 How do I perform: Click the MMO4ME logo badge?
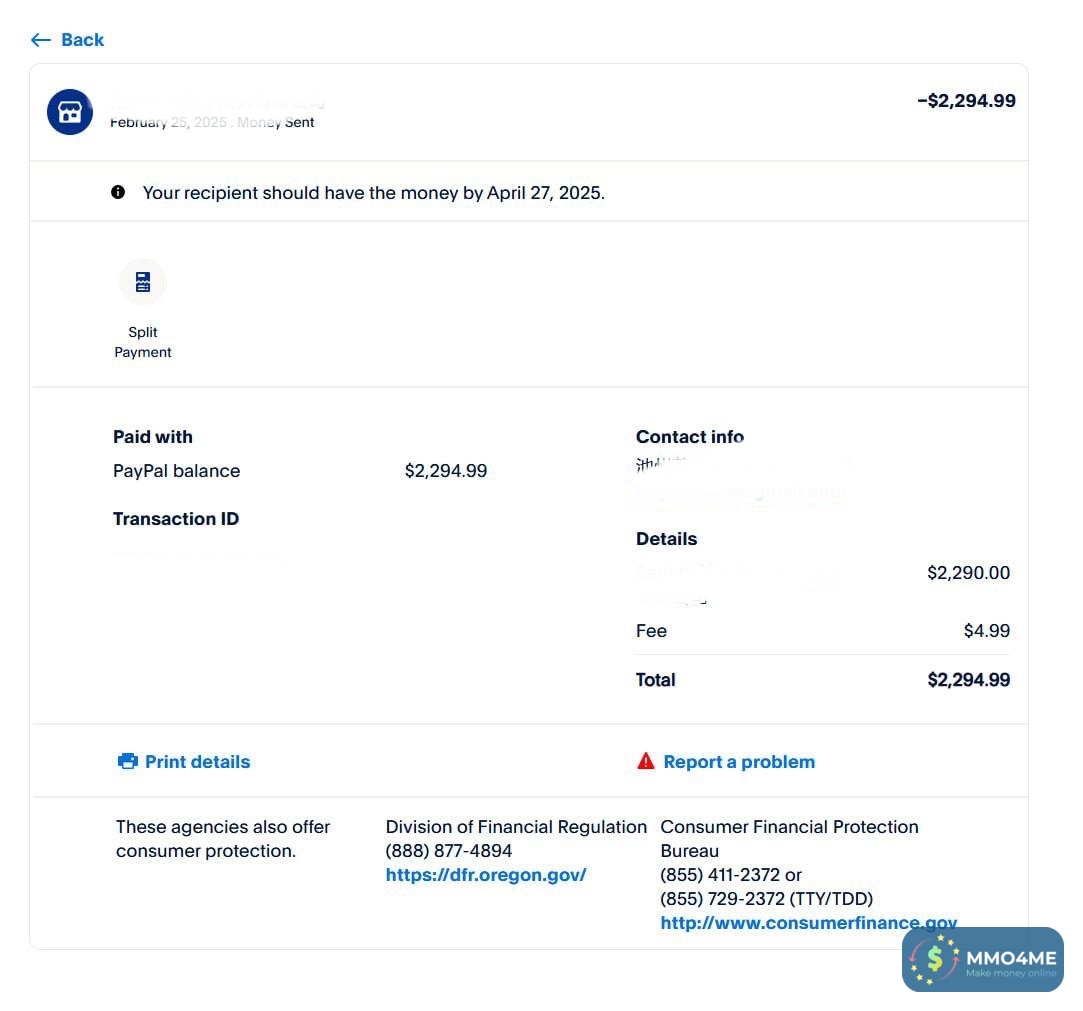tap(982, 959)
